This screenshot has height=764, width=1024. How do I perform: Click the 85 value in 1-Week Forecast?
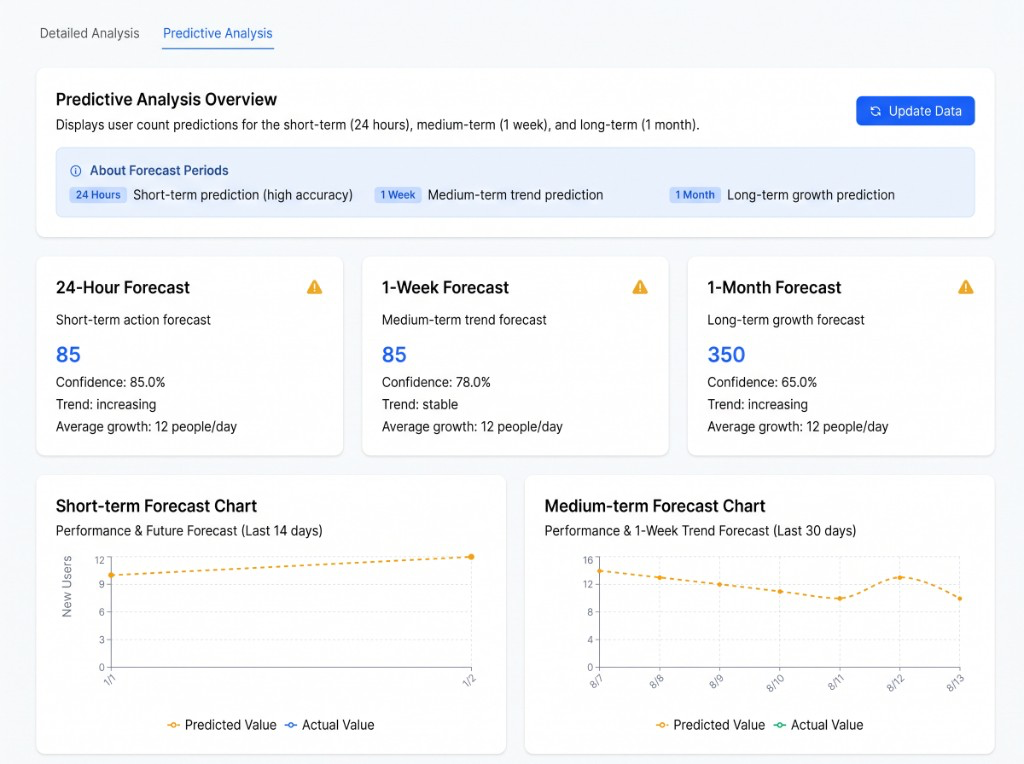click(x=394, y=355)
